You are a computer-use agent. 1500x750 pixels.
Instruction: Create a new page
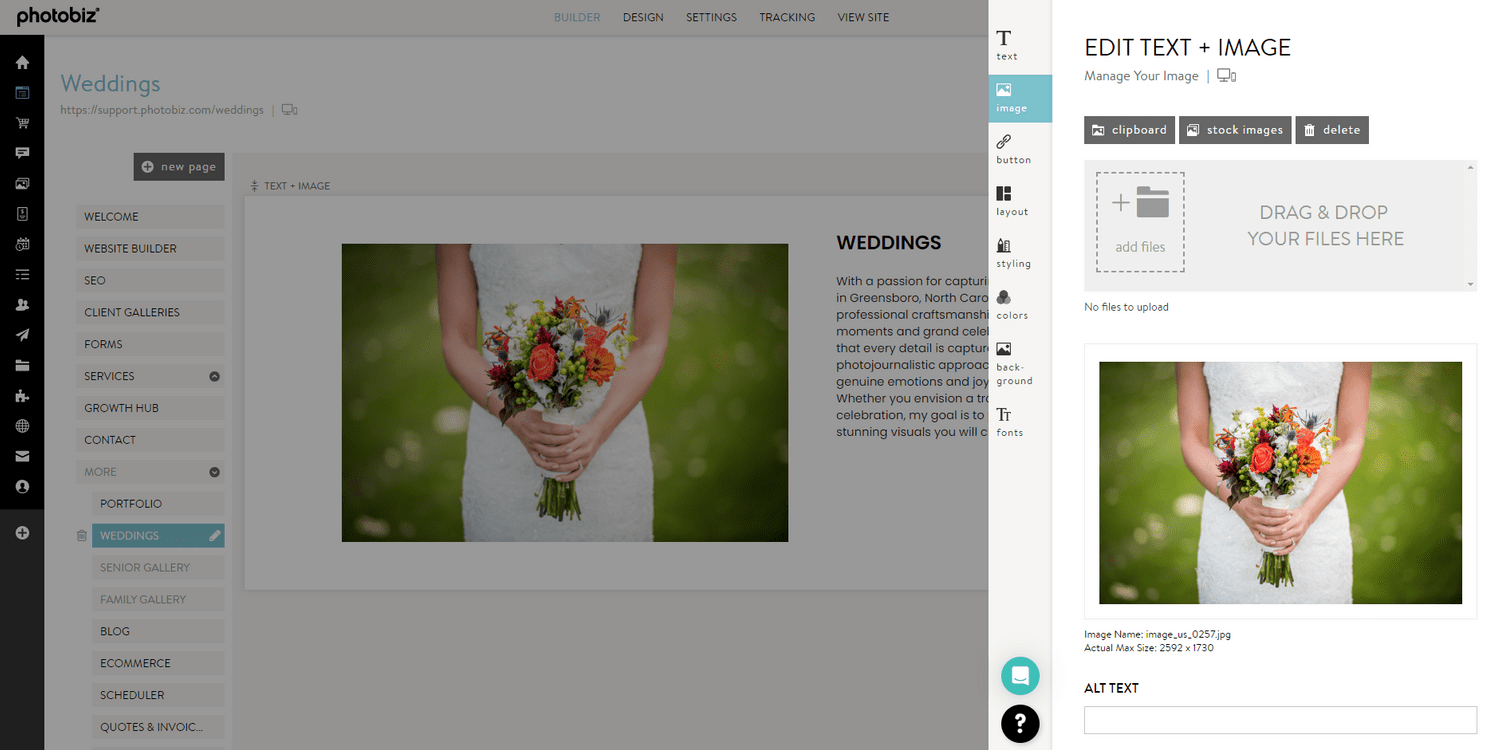[178, 166]
